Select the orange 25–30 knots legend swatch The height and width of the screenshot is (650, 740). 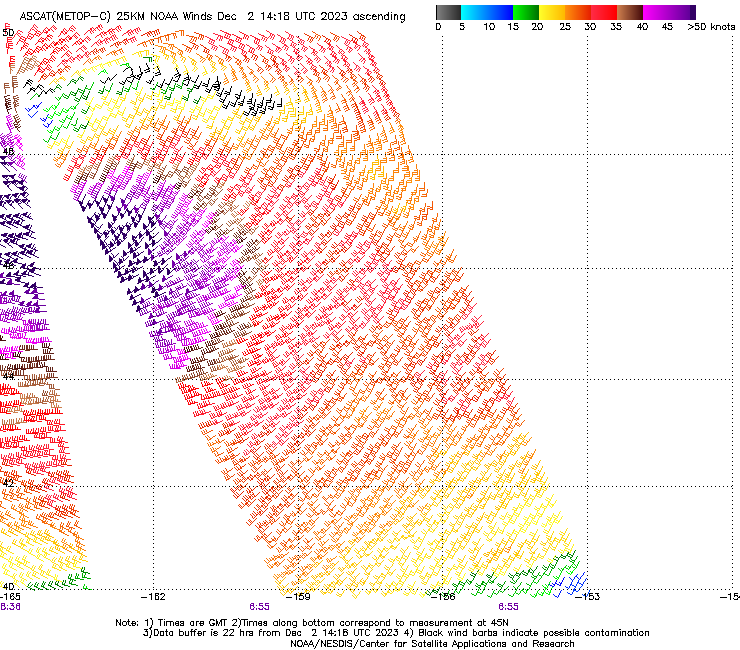click(x=578, y=12)
